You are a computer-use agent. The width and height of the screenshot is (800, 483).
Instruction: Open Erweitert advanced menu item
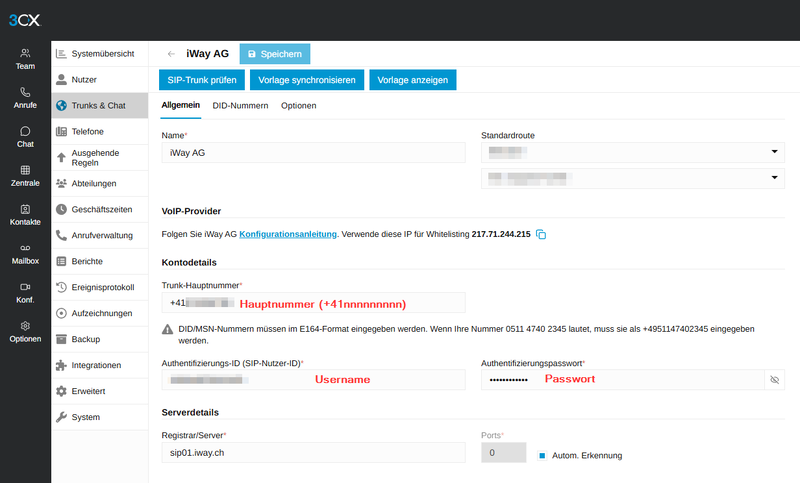[99, 391]
